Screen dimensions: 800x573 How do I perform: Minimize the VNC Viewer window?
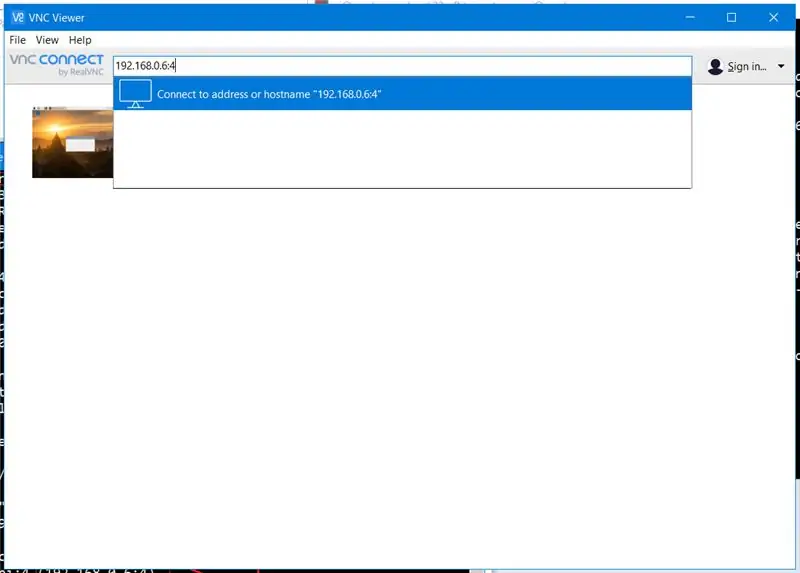click(x=690, y=17)
